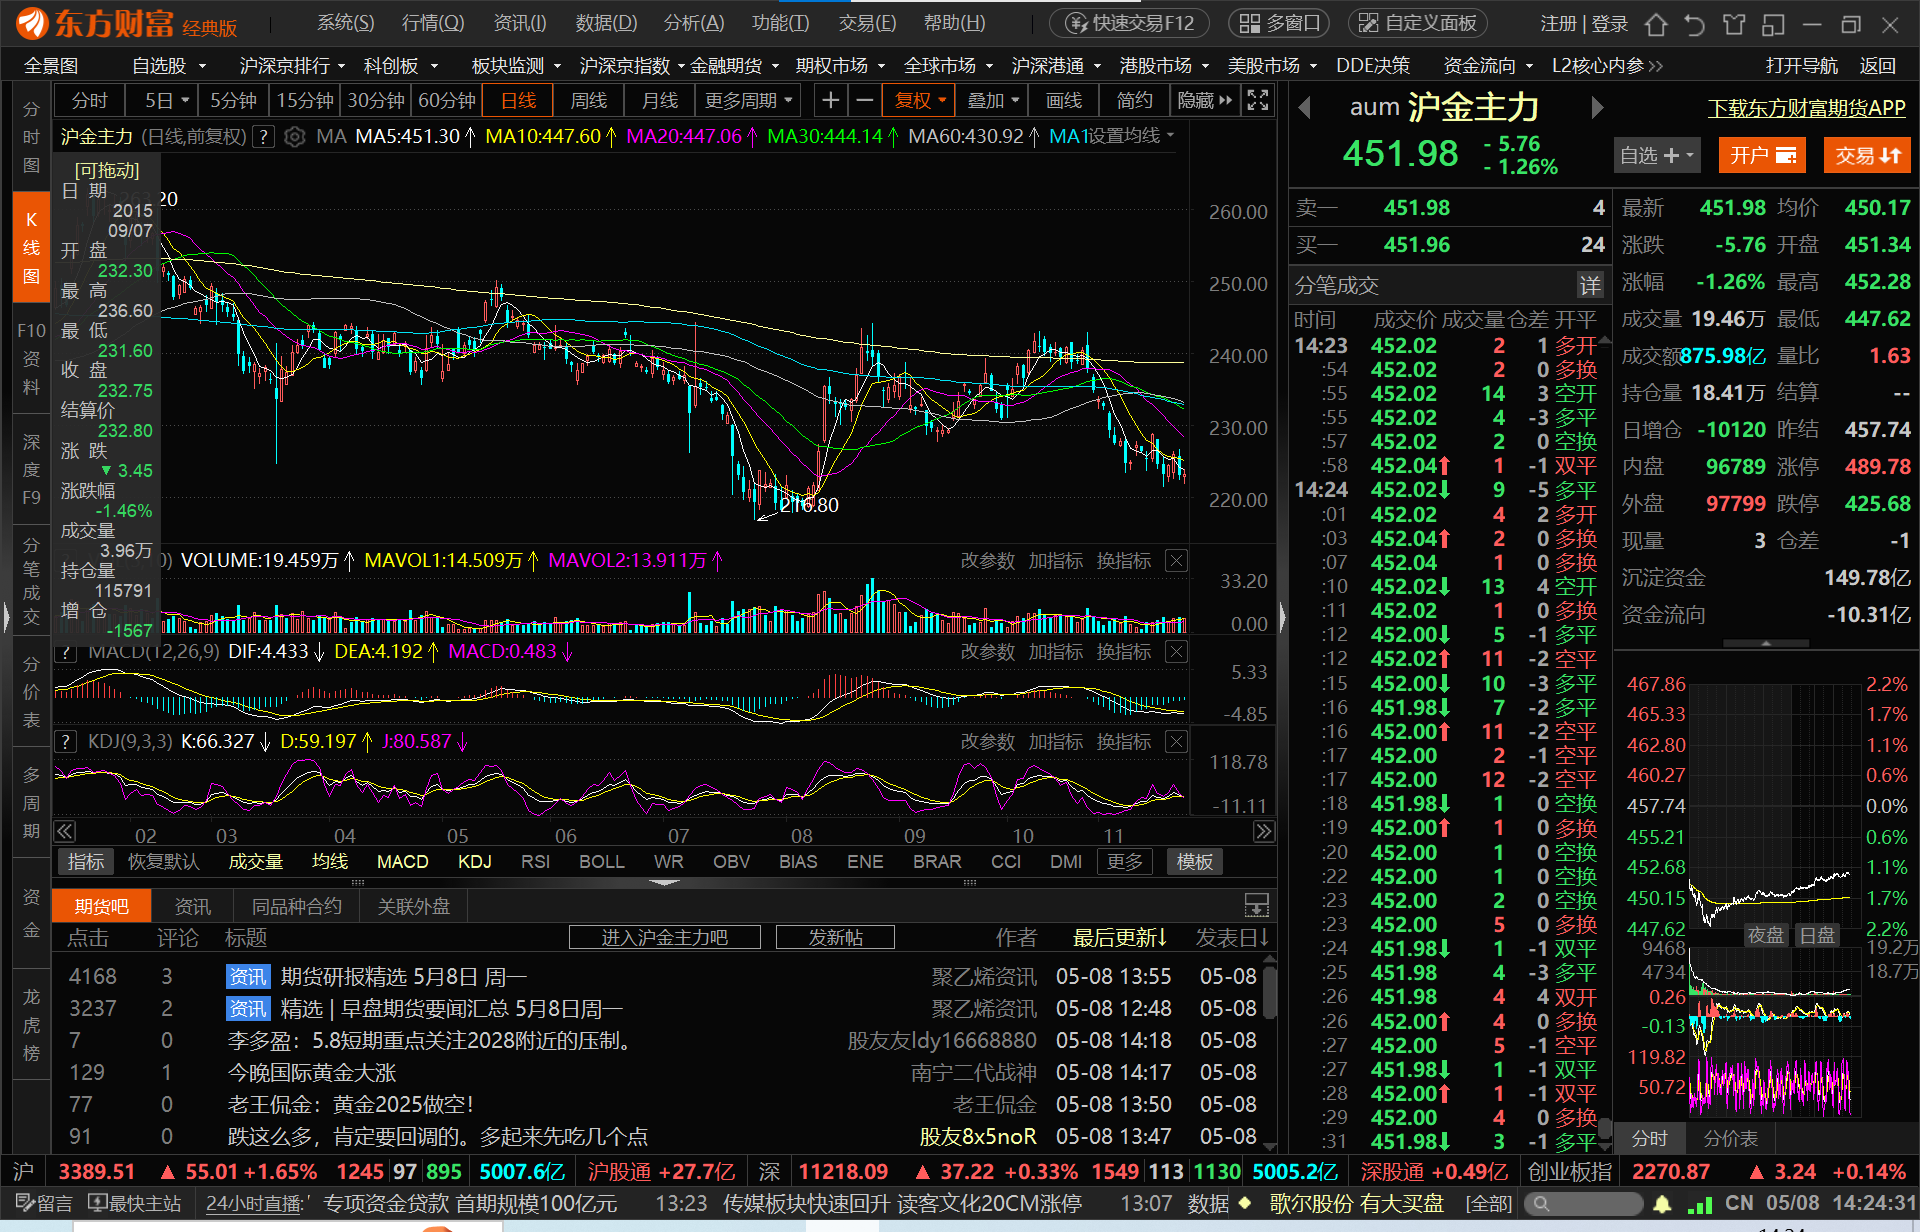Open MA settings gear icon
This screenshot has height=1232, width=1920.
click(x=294, y=137)
